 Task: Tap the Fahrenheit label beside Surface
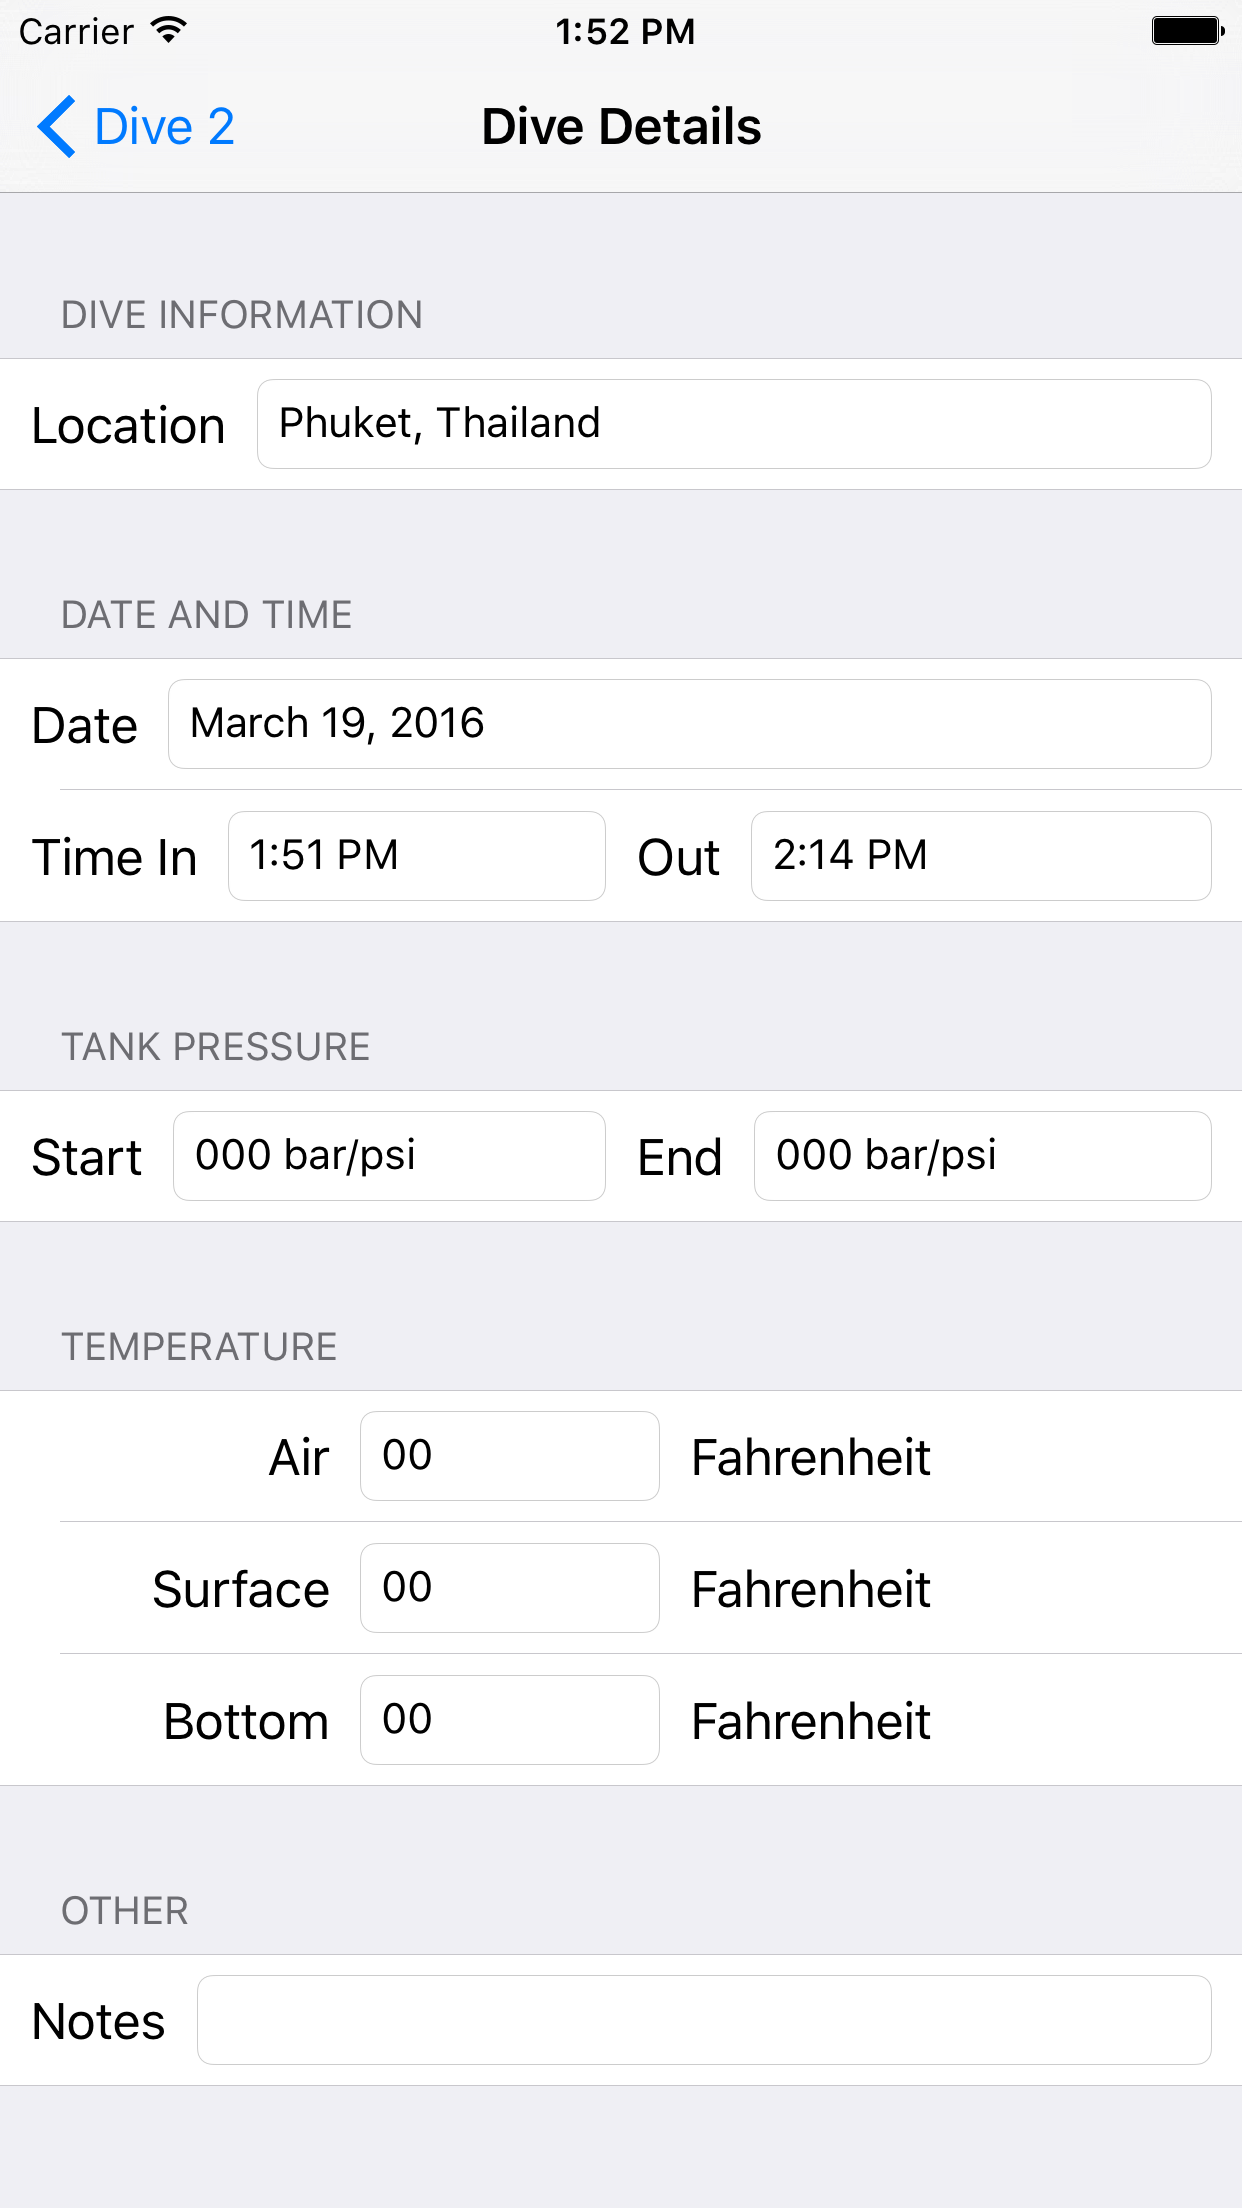[x=811, y=1589]
